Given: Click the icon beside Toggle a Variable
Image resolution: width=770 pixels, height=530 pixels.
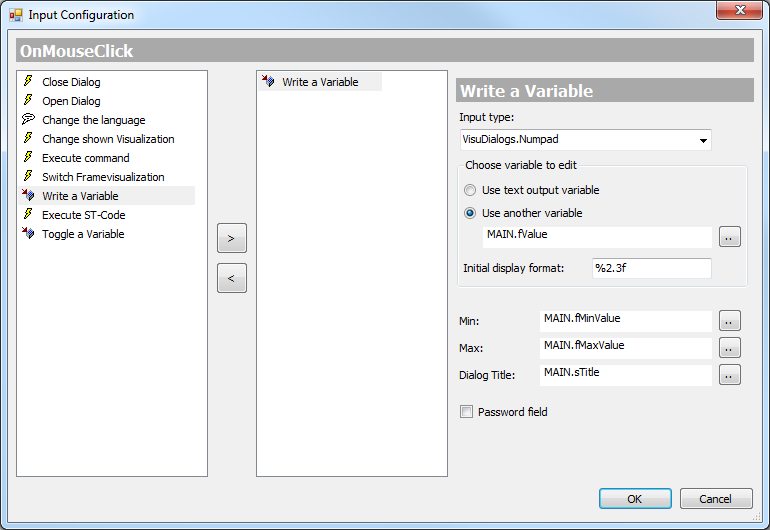Looking at the screenshot, I should [28, 233].
